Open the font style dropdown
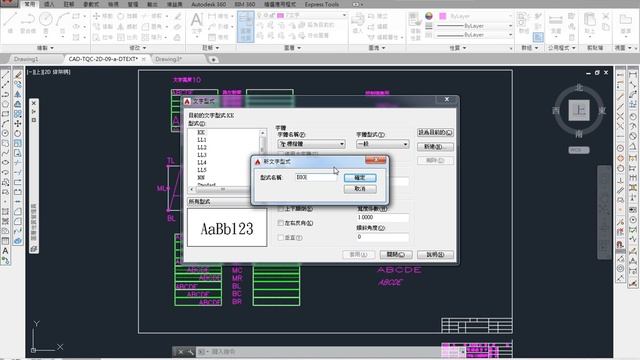 click(382, 144)
